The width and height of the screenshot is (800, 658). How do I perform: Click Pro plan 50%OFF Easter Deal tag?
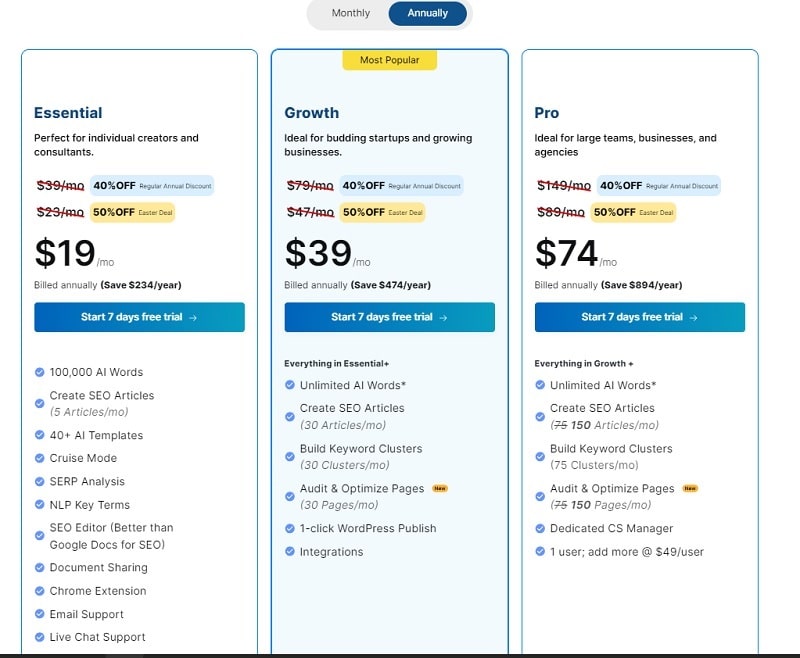(633, 212)
